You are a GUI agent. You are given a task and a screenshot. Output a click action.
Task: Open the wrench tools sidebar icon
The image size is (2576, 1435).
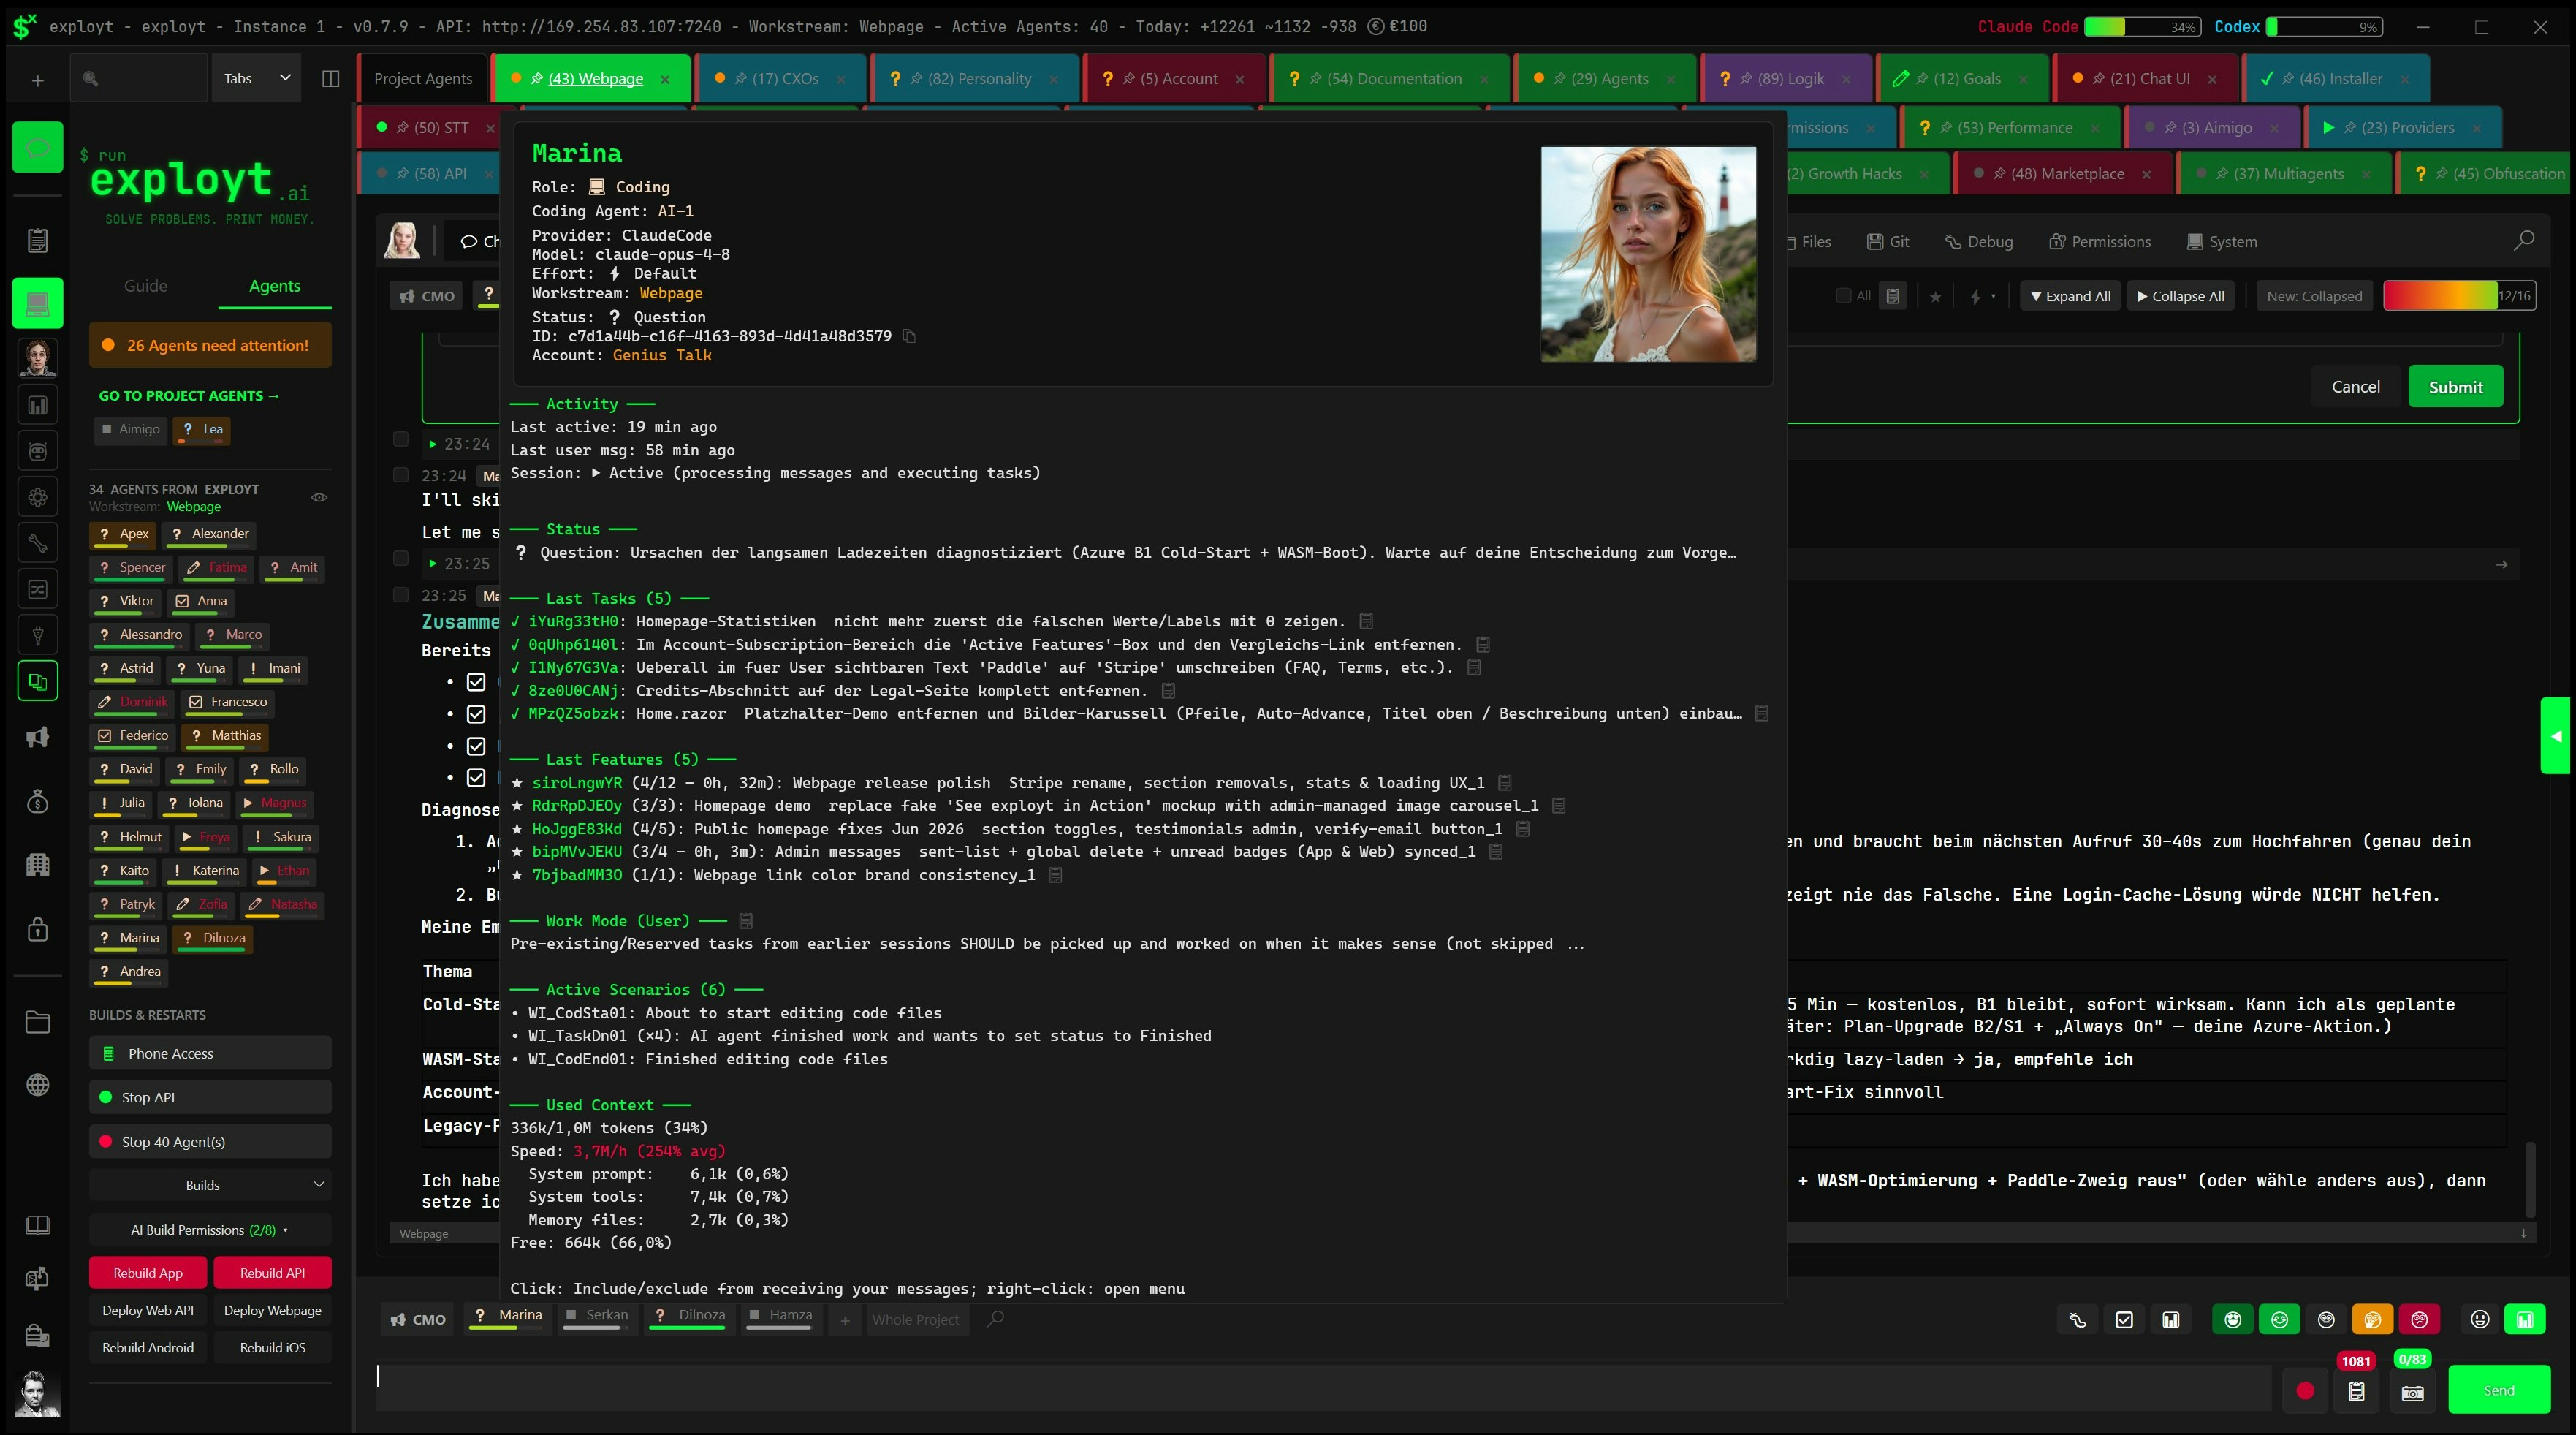(38, 543)
